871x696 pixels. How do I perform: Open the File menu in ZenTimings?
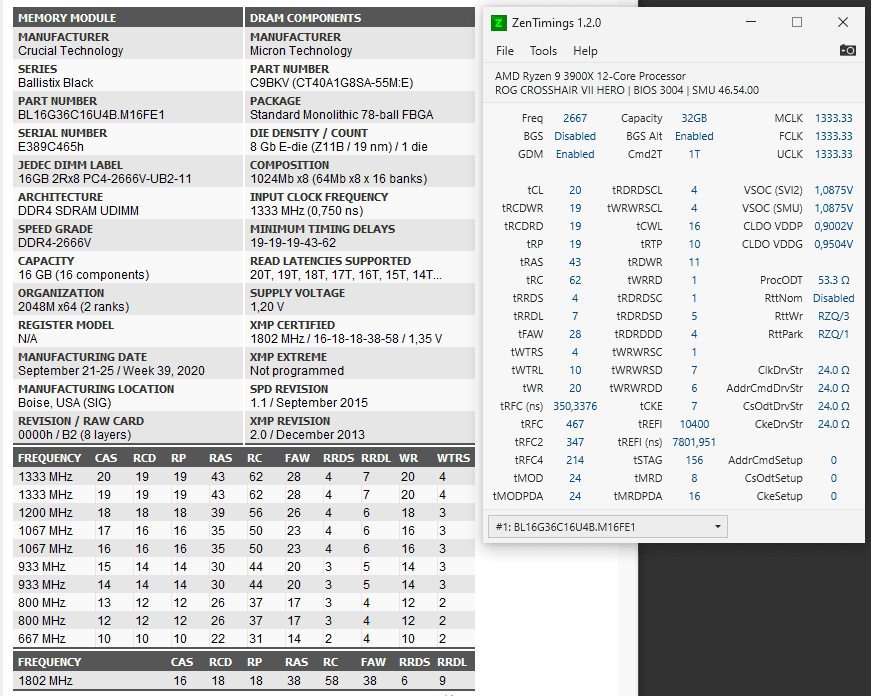[x=504, y=51]
